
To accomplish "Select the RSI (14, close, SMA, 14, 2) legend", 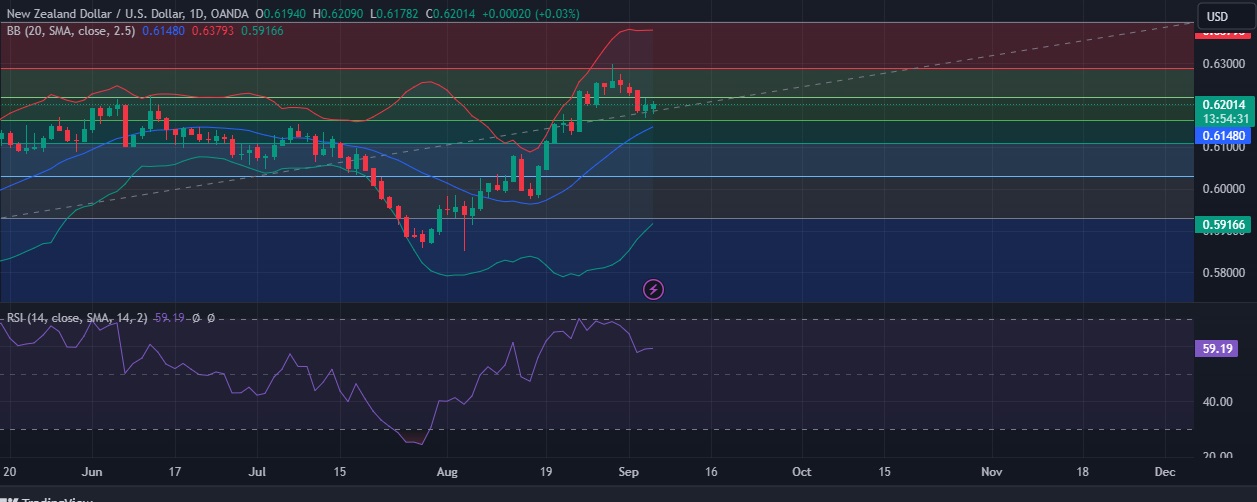I will [77, 317].
